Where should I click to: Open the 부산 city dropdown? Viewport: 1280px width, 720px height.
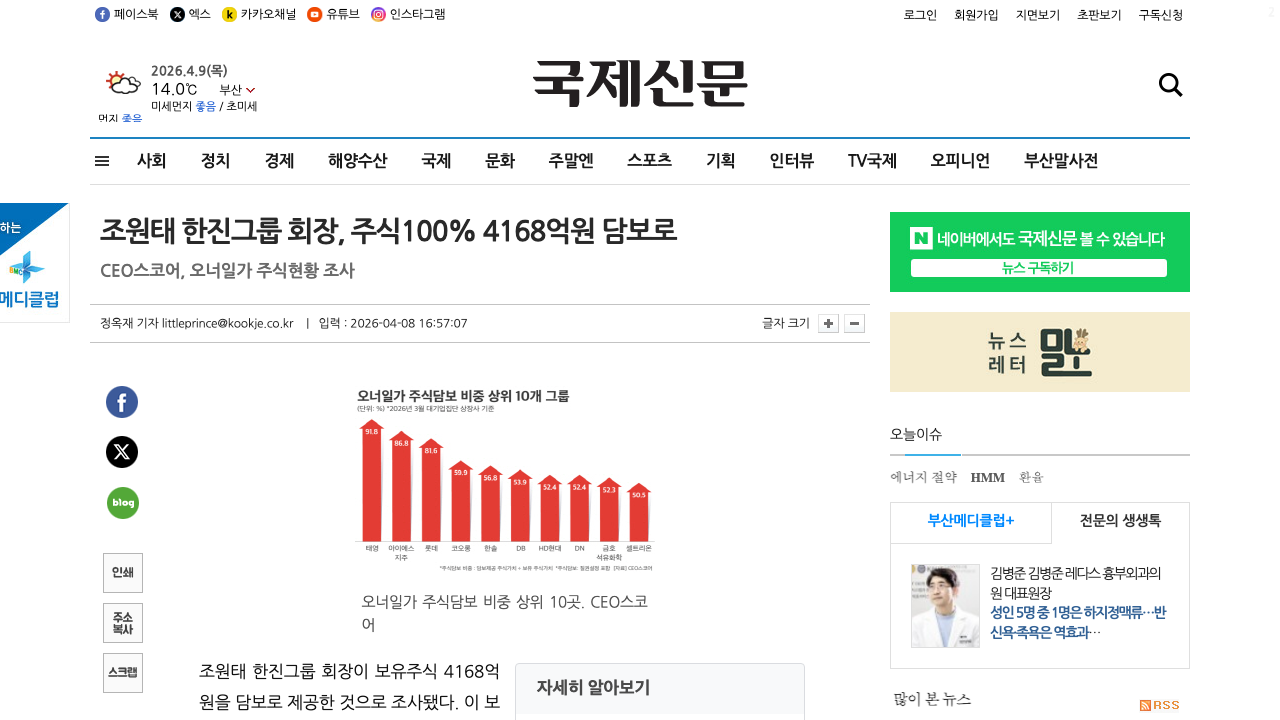click(x=237, y=90)
